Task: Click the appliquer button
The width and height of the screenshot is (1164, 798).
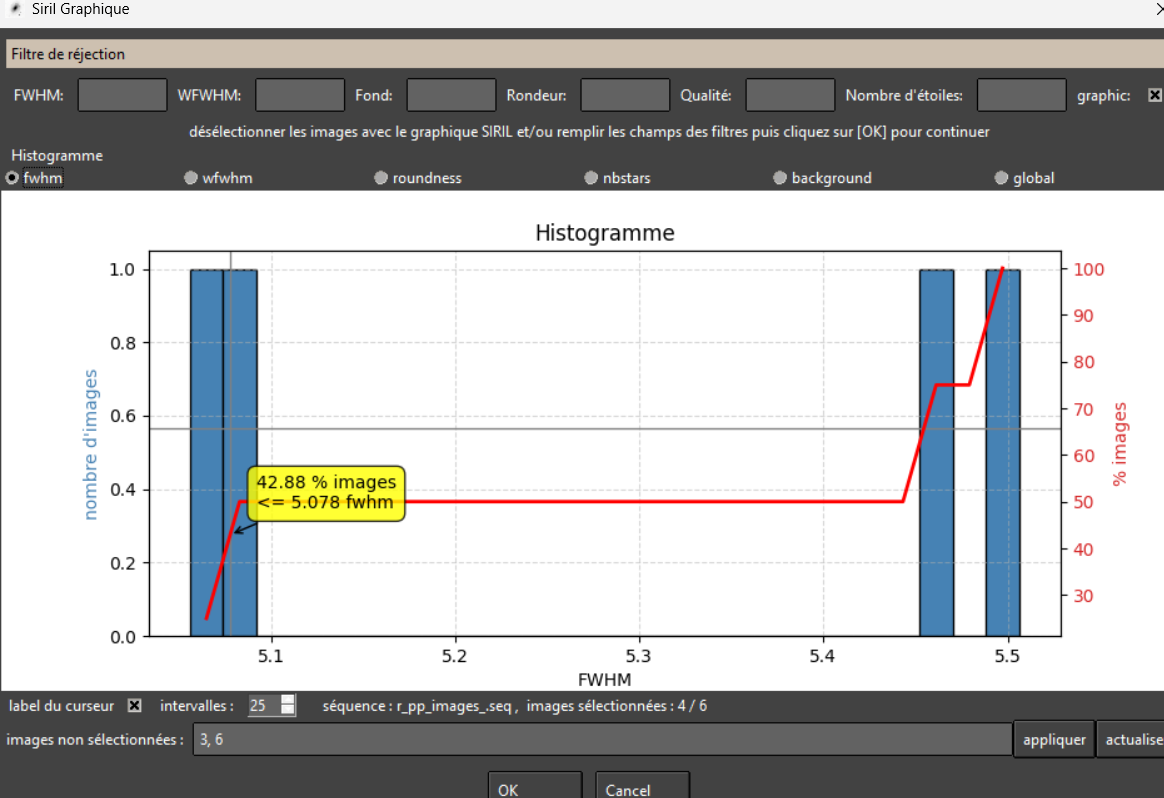Action: coord(1054,740)
